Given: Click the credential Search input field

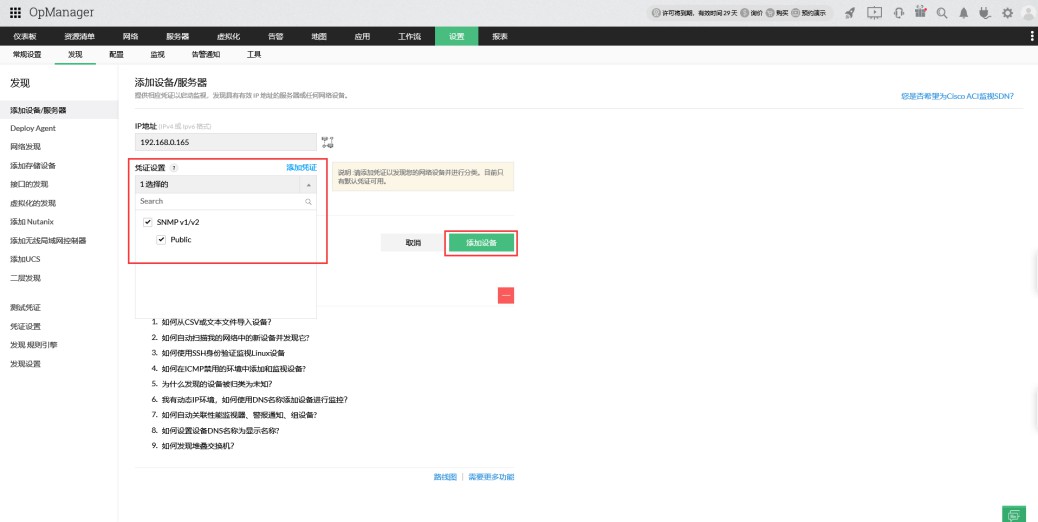Looking at the screenshot, I should [x=220, y=201].
